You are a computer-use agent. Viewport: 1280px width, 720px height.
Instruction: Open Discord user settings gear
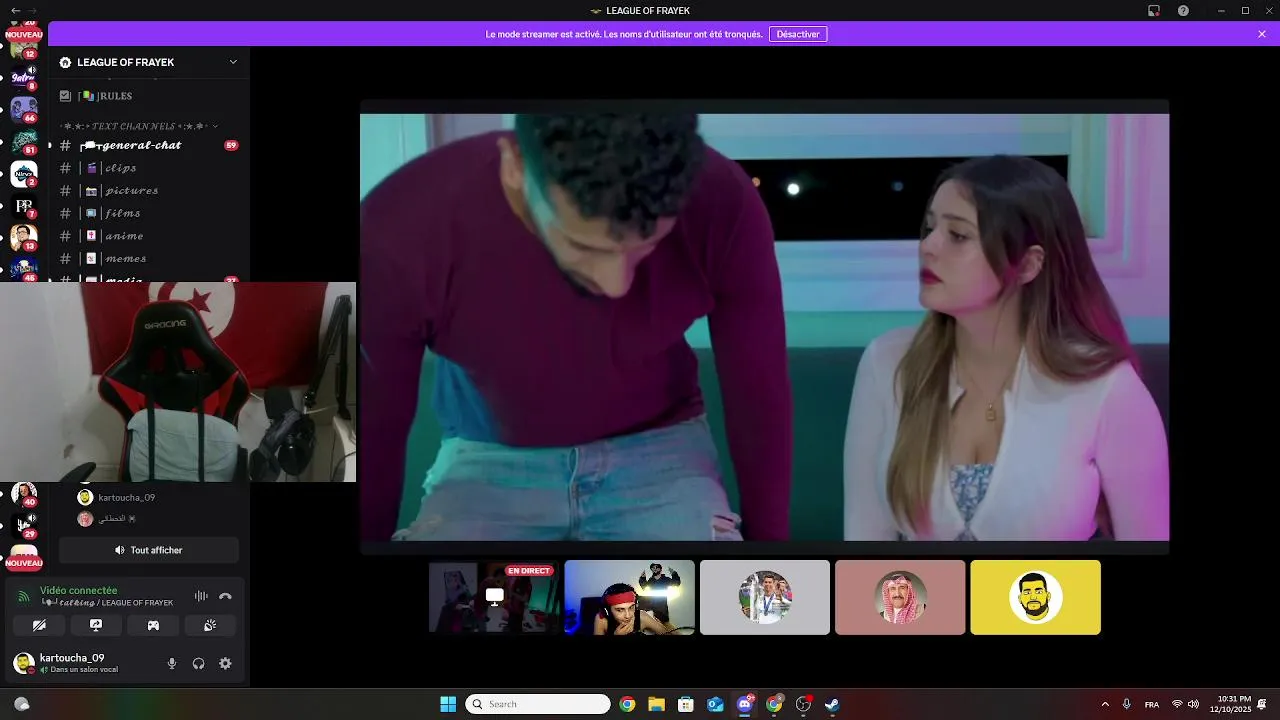click(x=225, y=663)
